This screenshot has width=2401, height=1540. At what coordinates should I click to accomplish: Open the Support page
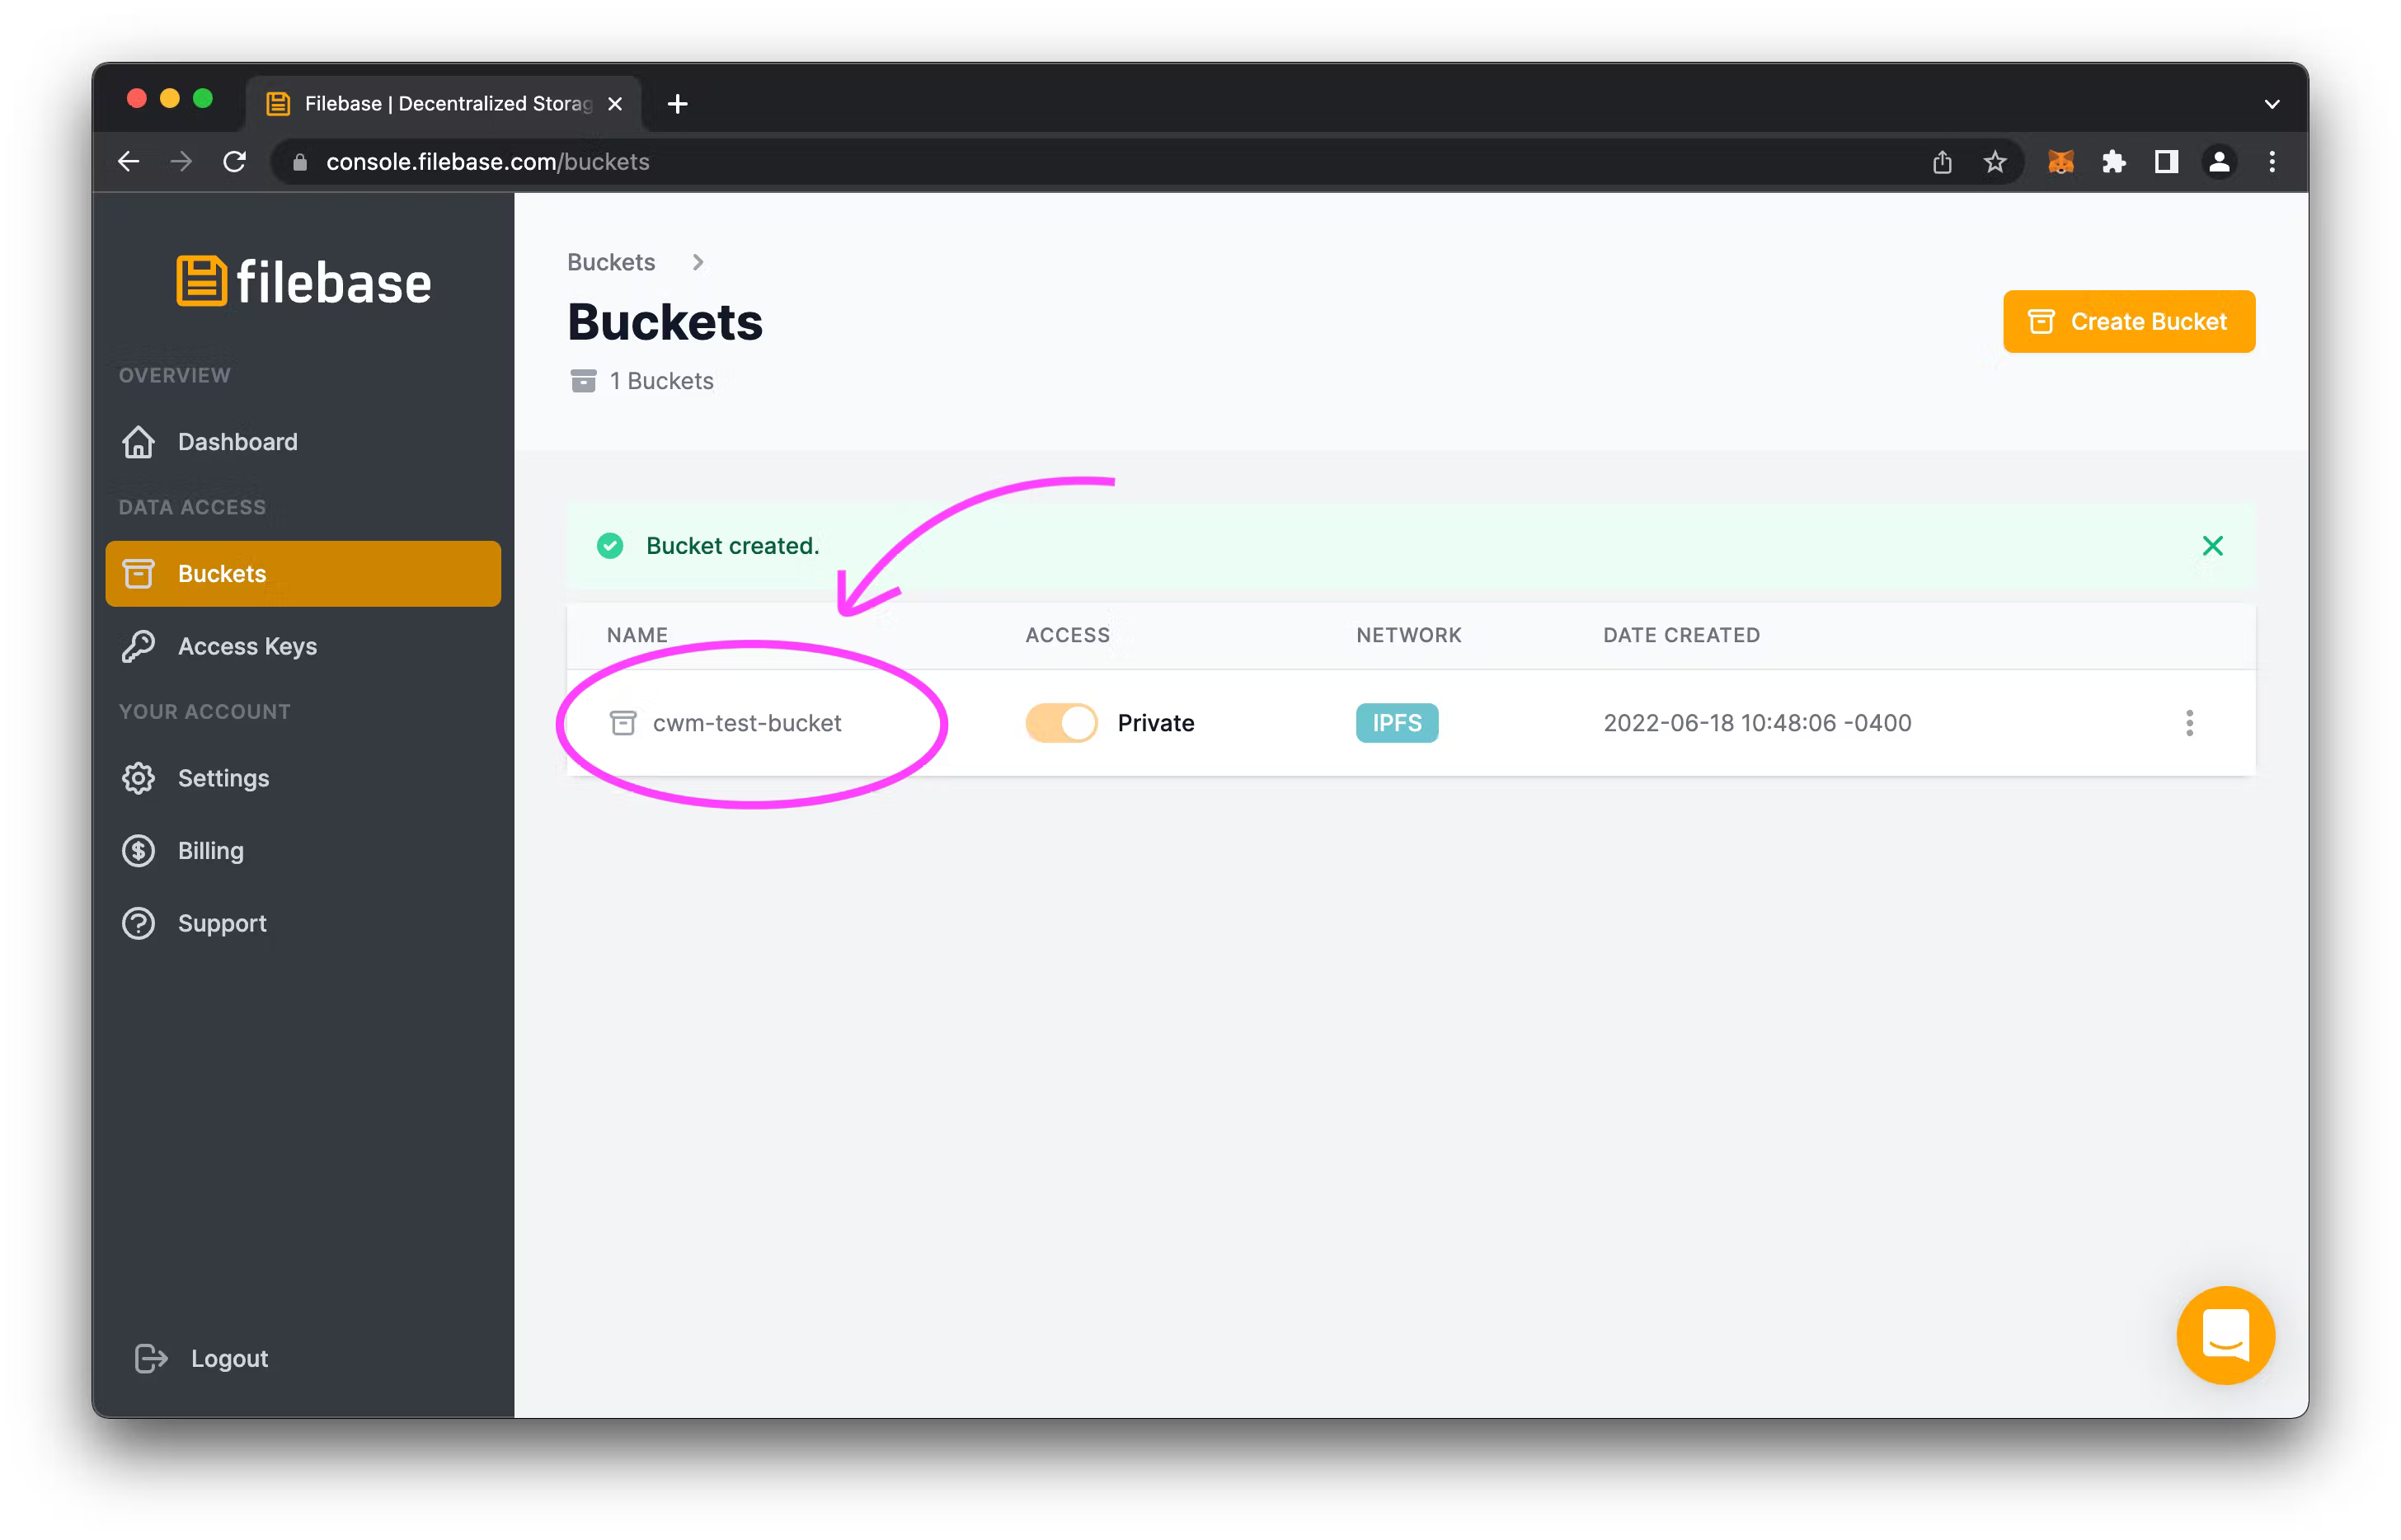pos(221,922)
